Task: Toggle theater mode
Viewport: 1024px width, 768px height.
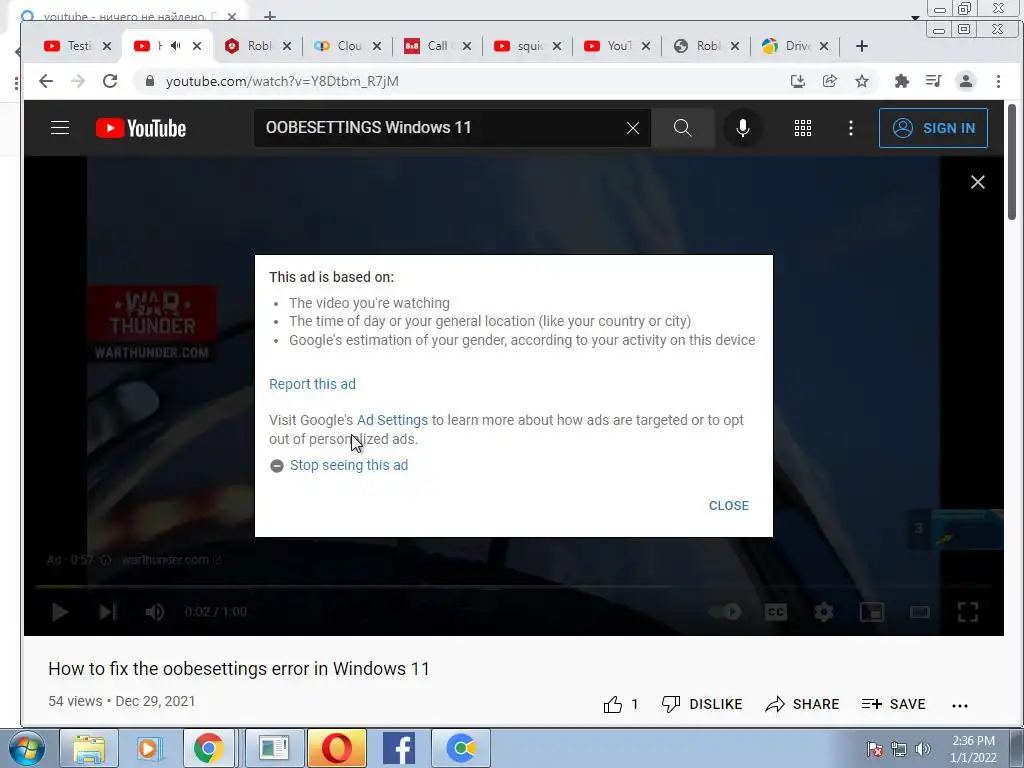Action: click(920, 612)
